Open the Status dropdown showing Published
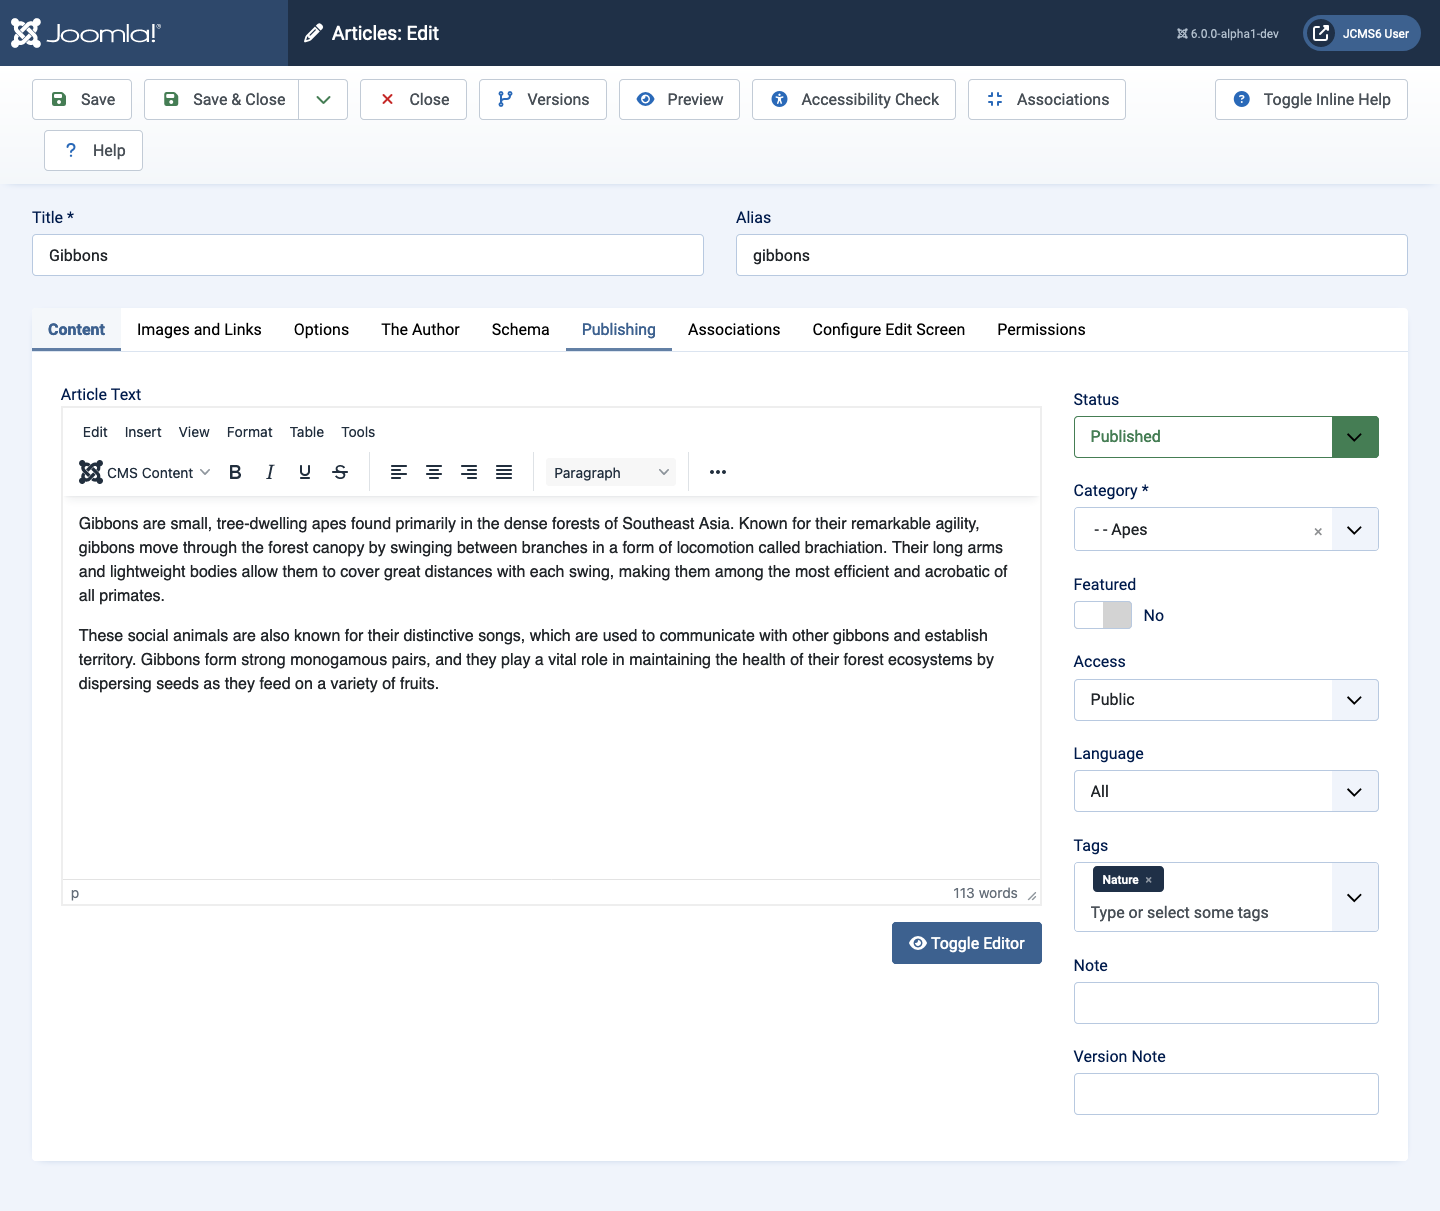The width and height of the screenshot is (1440, 1211). coord(1355,437)
